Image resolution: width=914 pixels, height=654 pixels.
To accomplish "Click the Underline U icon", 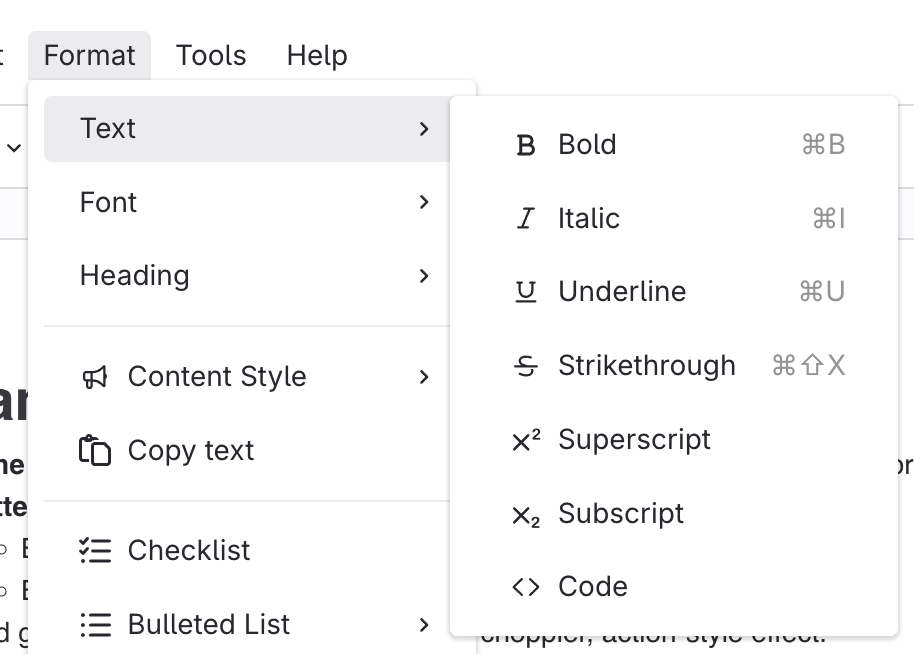I will pyautogui.click(x=526, y=292).
